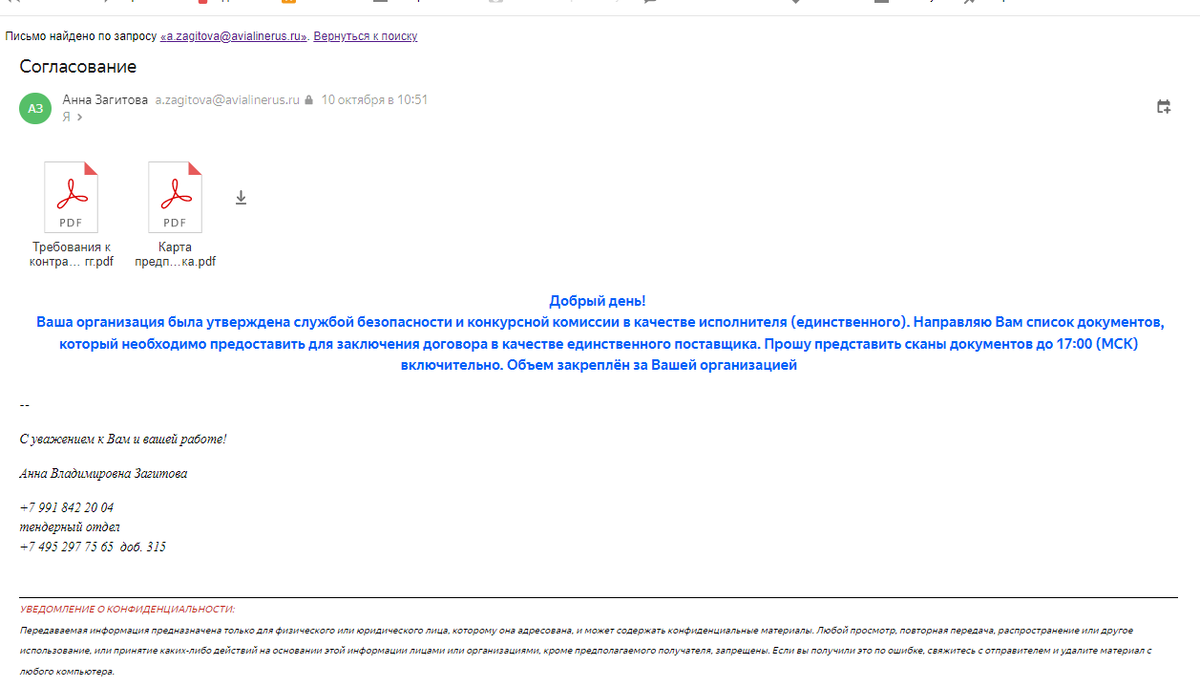
Task: Click the date 10 октября в 10:51
Action: (x=374, y=100)
